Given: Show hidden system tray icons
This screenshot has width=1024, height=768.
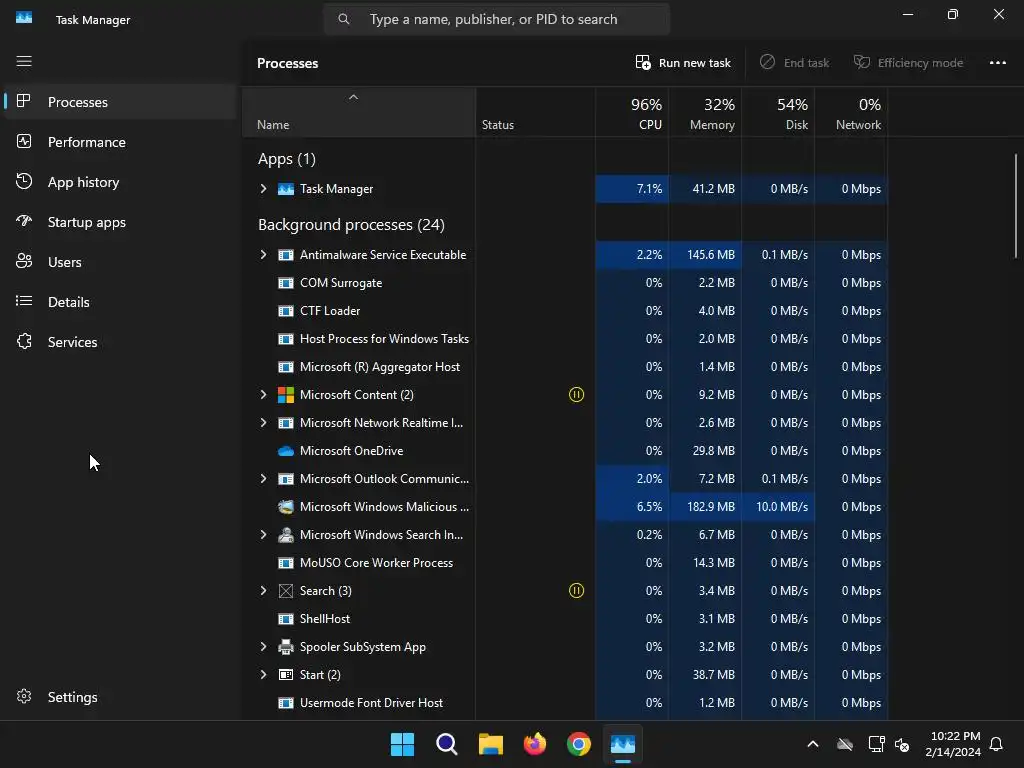Looking at the screenshot, I should point(813,744).
